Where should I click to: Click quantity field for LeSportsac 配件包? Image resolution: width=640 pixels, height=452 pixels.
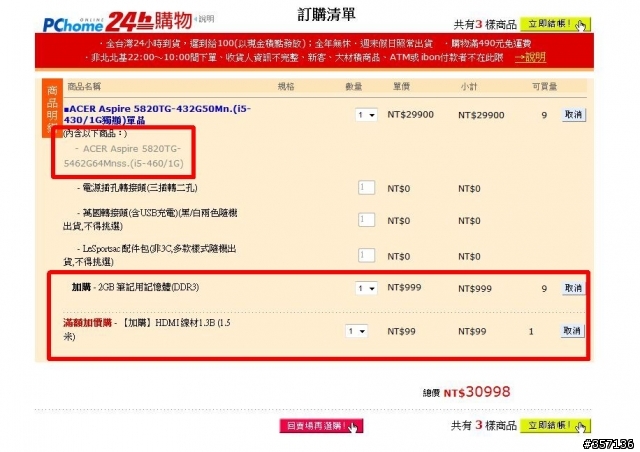[x=366, y=256]
